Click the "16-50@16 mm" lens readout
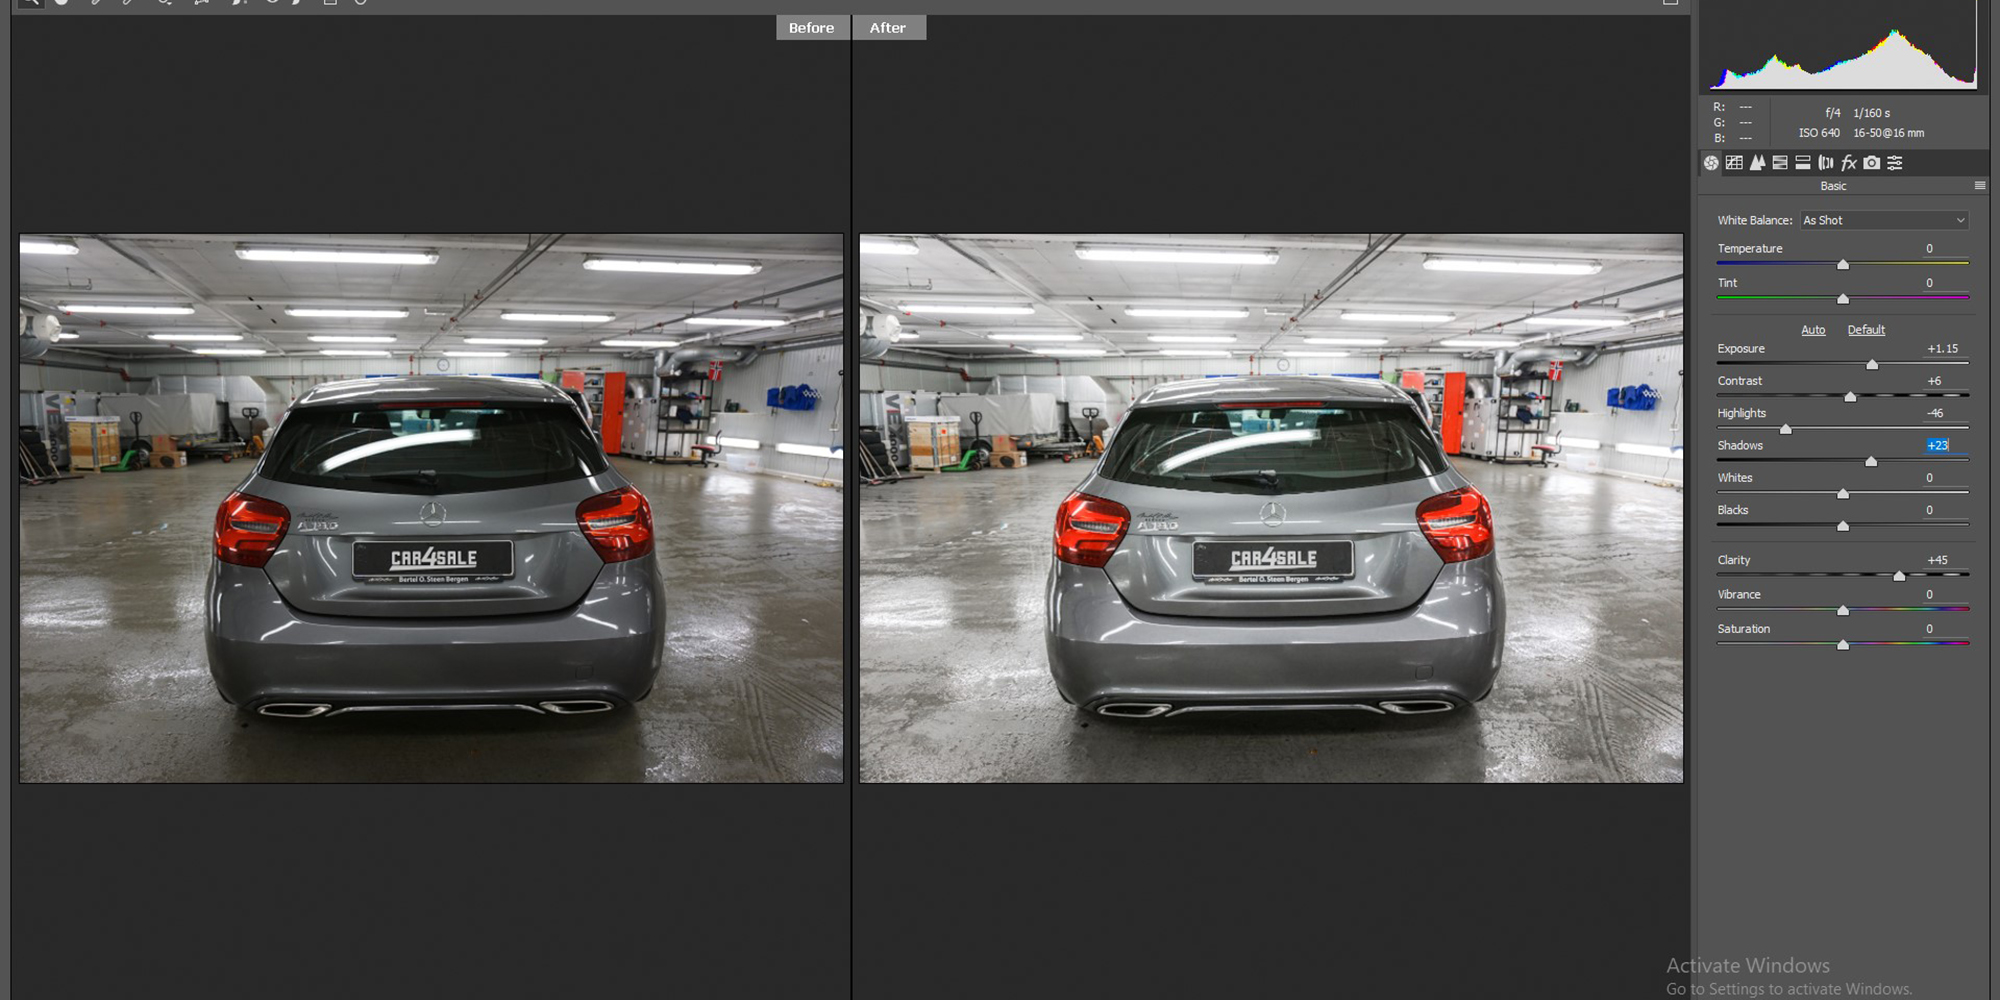The width and height of the screenshot is (2000, 1000). pos(1888,133)
